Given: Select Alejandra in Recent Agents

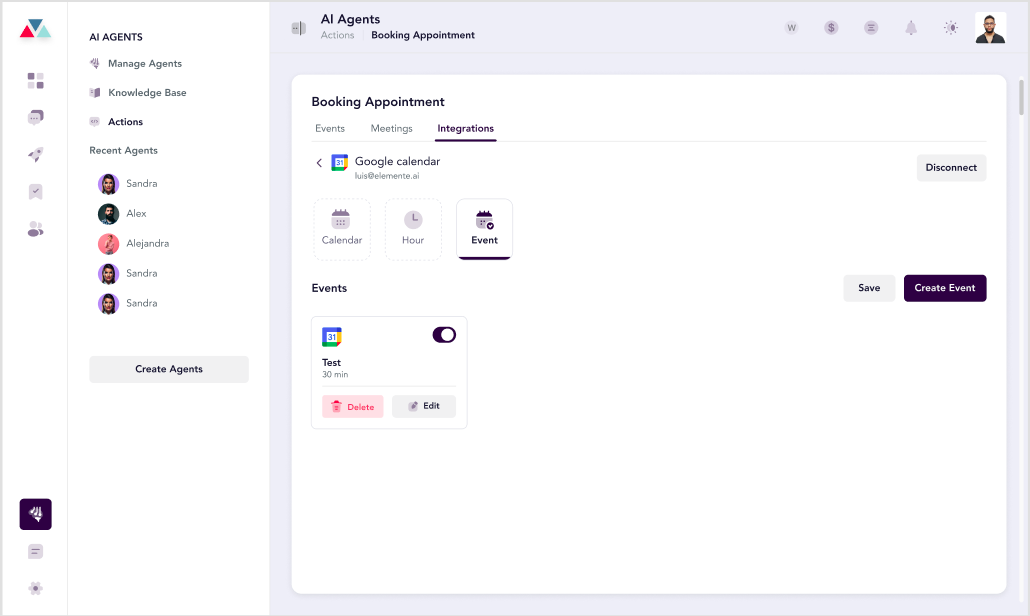Looking at the screenshot, I should coord(147,244).
